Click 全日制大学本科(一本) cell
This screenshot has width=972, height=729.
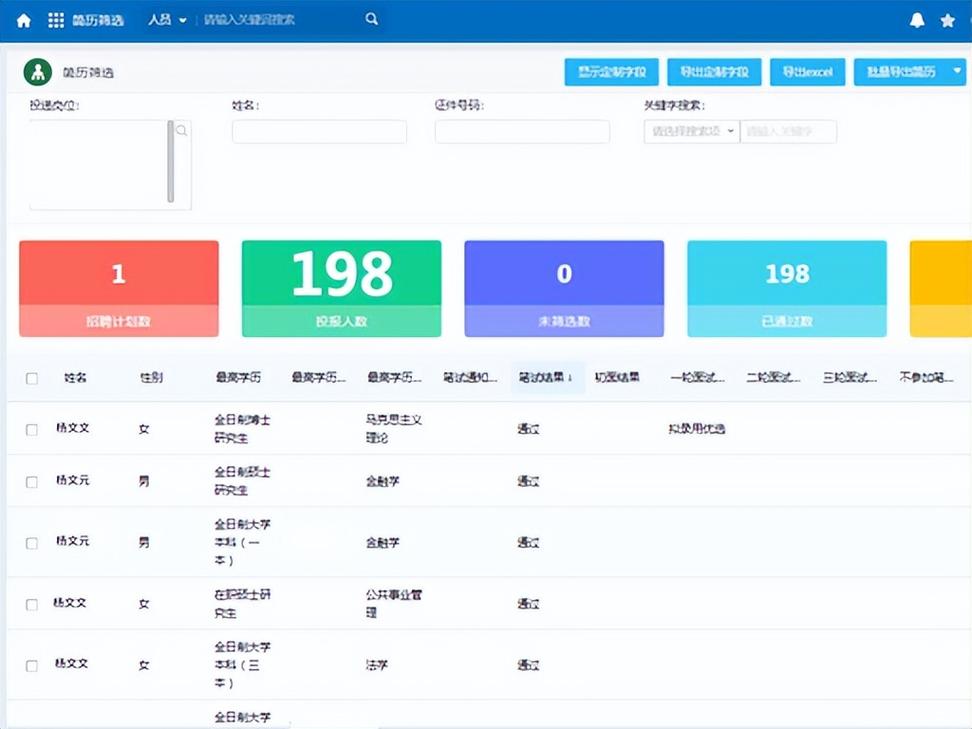[242, 542]
